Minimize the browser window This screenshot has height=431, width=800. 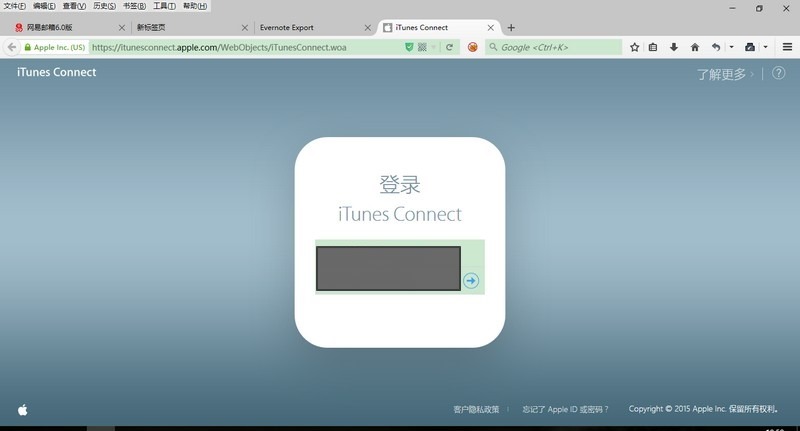pos(732,8)
